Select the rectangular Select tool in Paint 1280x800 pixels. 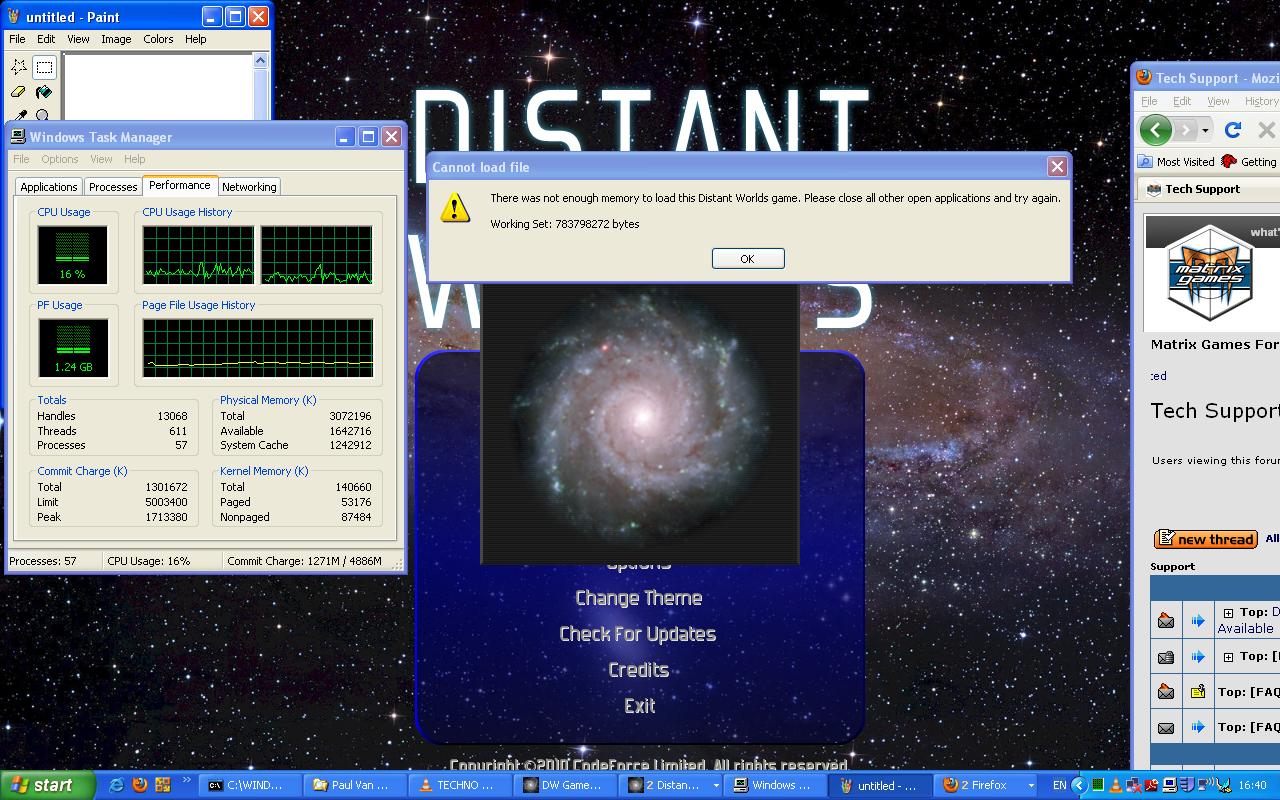(x=44, y=67)
